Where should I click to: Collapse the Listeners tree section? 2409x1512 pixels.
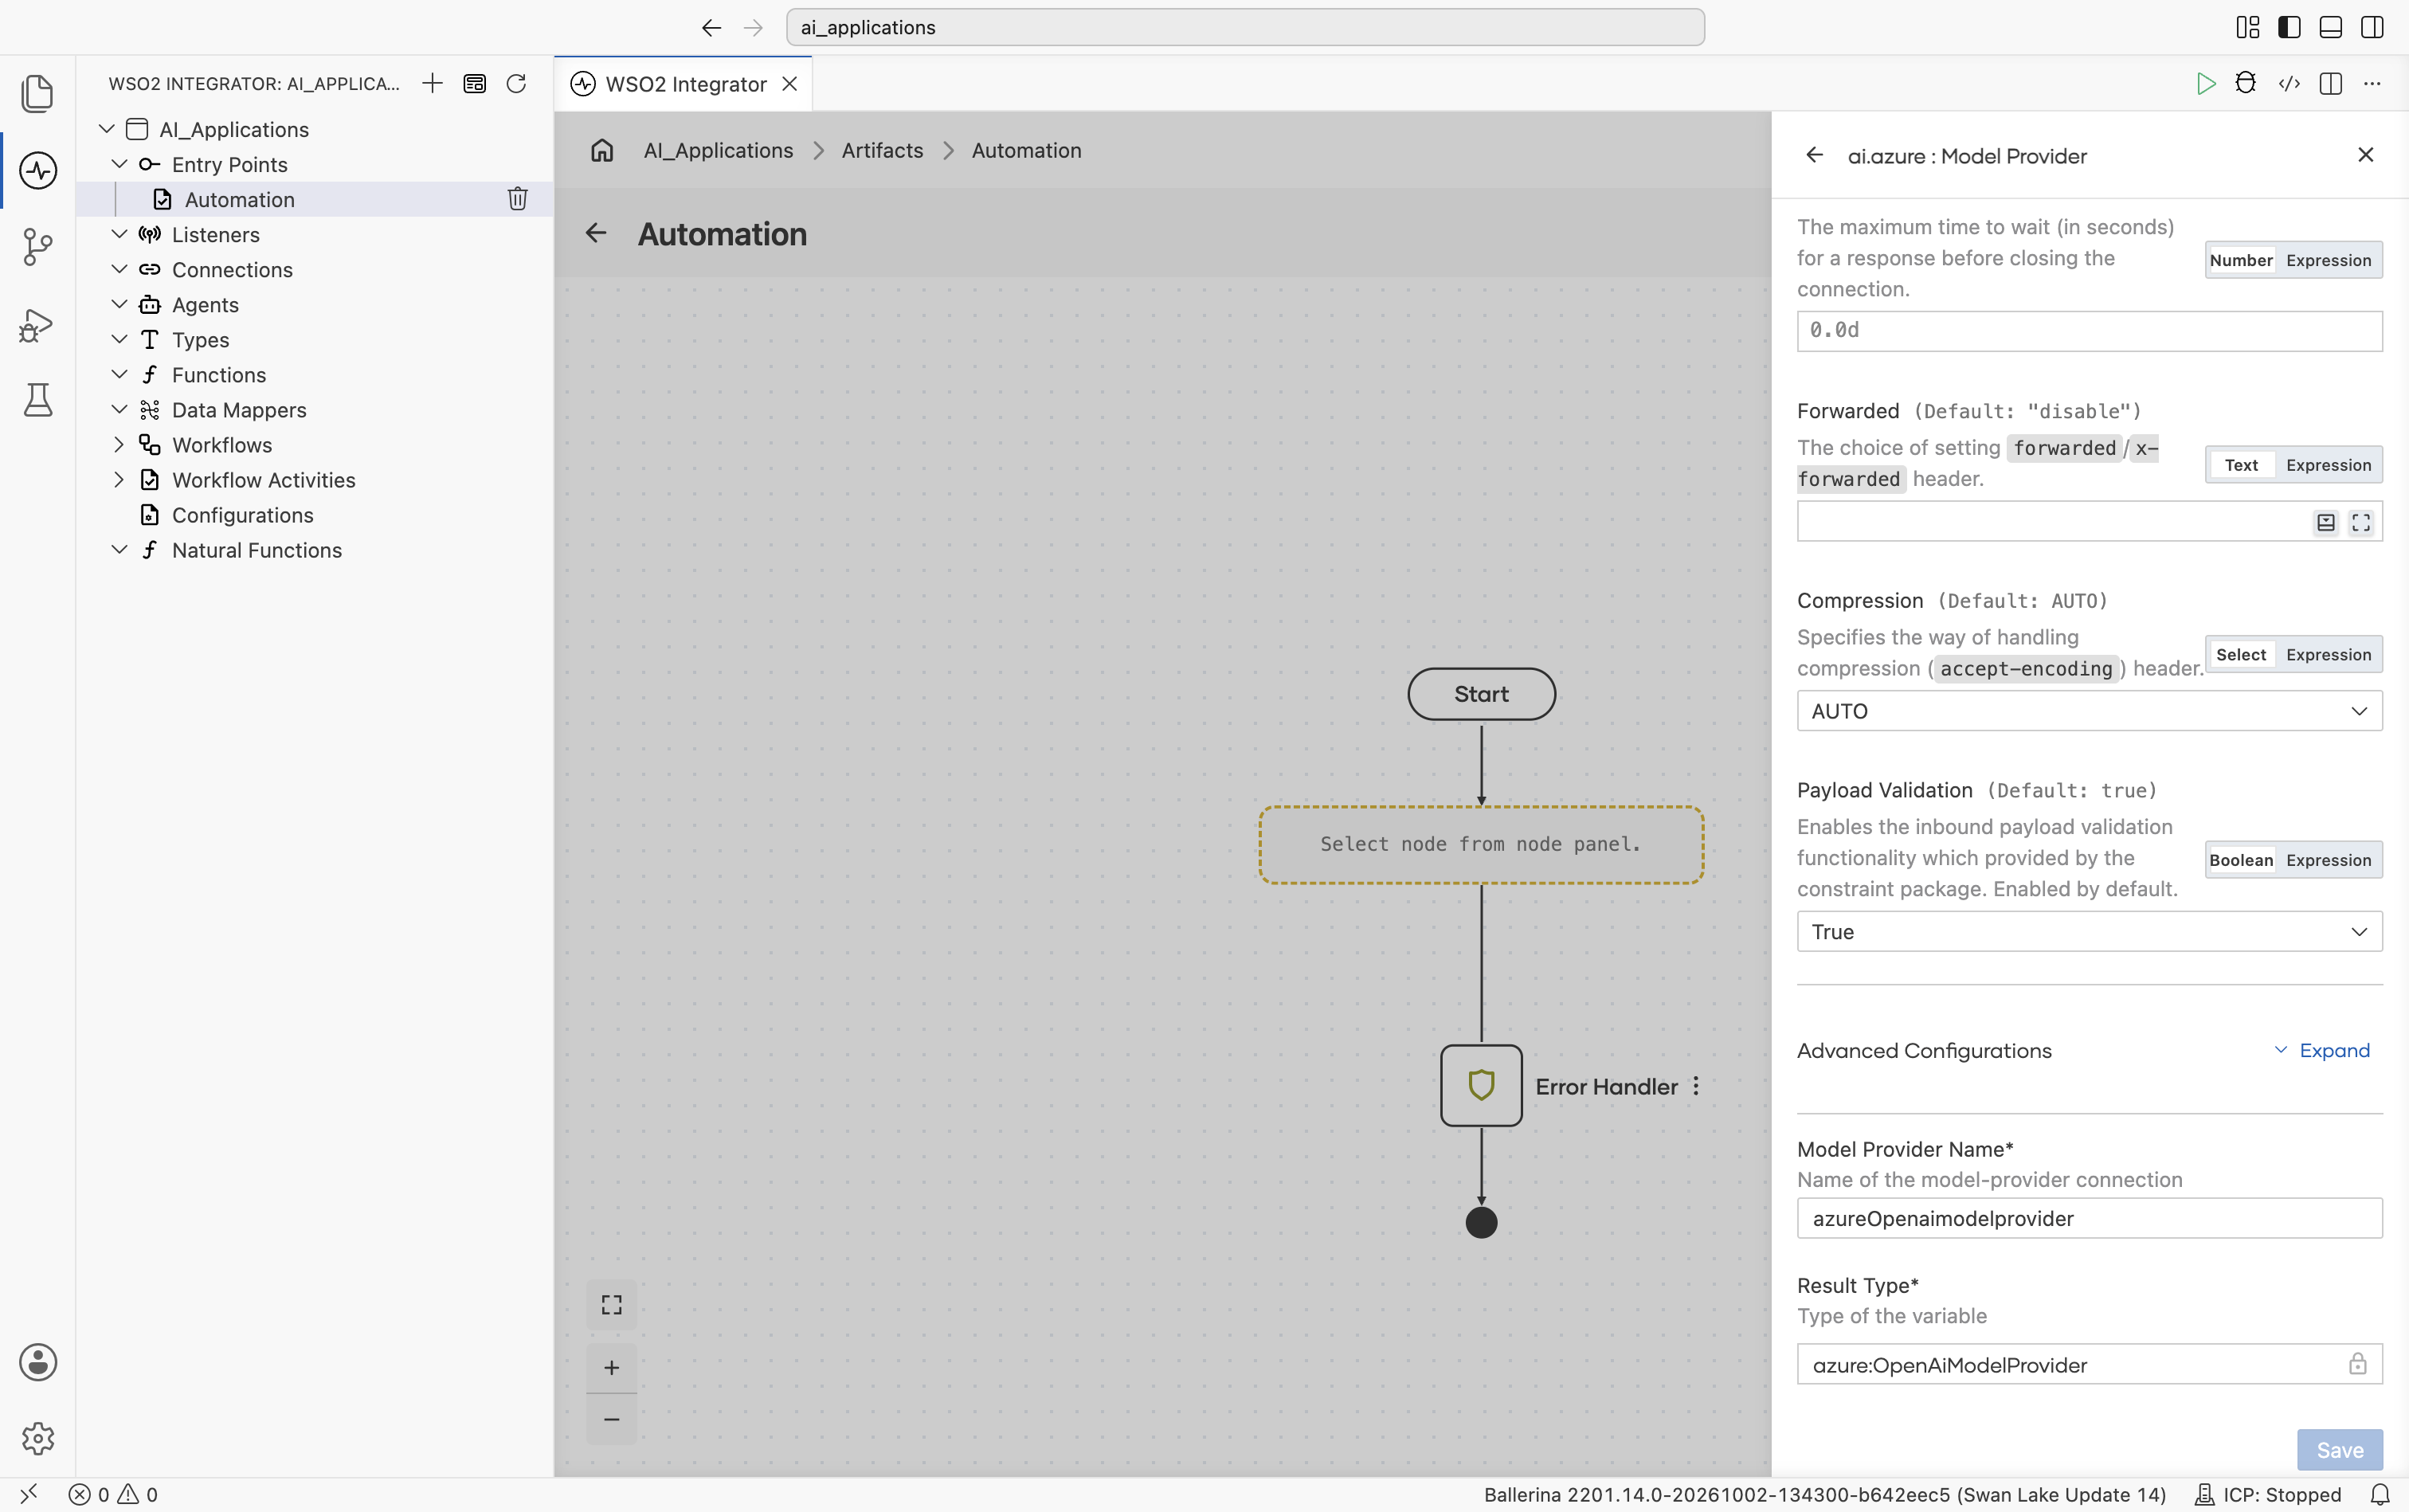[x=119, y=234]
